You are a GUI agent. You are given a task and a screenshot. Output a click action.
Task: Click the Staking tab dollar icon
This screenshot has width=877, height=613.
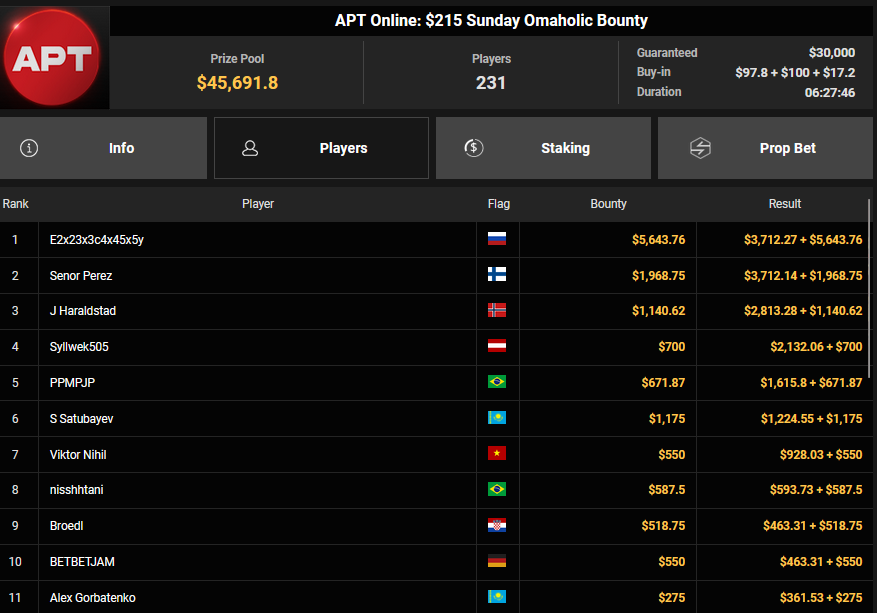click(474, 148)
